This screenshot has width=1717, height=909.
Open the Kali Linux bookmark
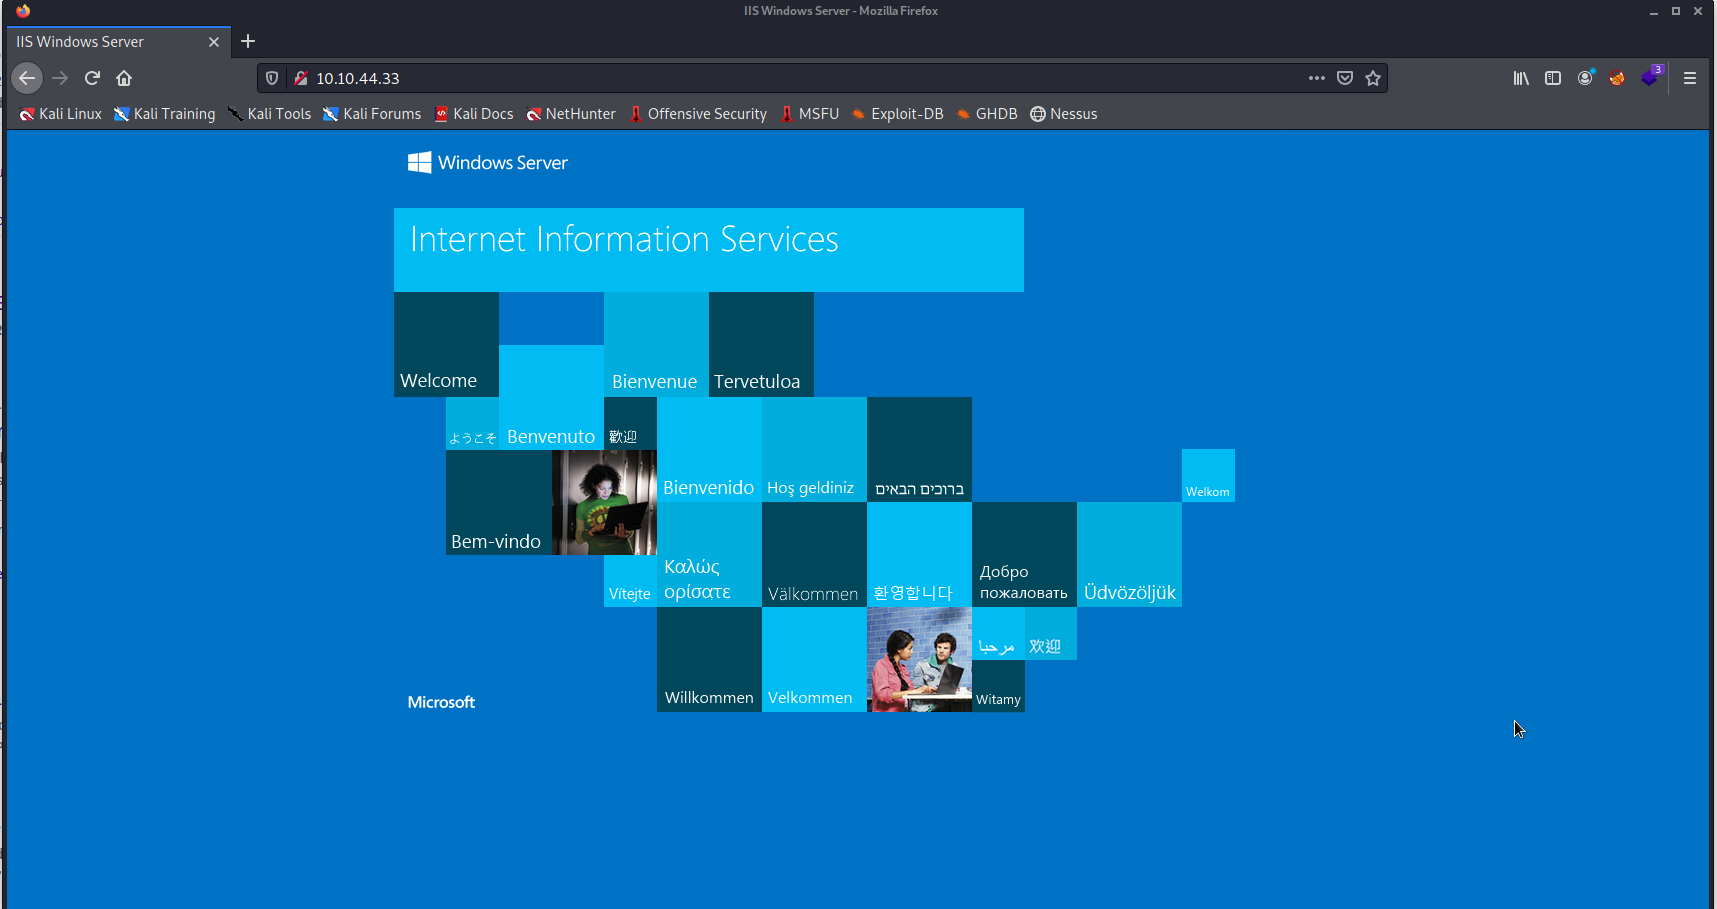pyautogui.click(x=61, y=114)
